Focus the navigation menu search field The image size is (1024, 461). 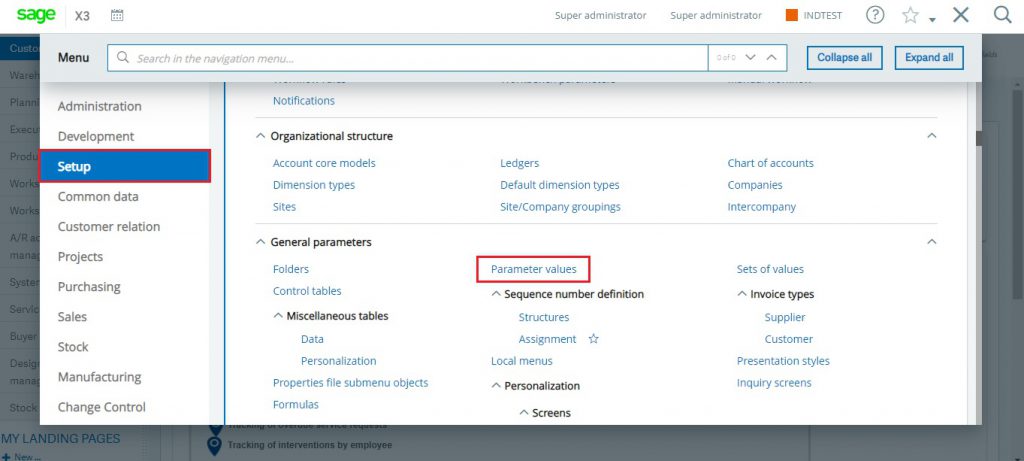(408, 58)
